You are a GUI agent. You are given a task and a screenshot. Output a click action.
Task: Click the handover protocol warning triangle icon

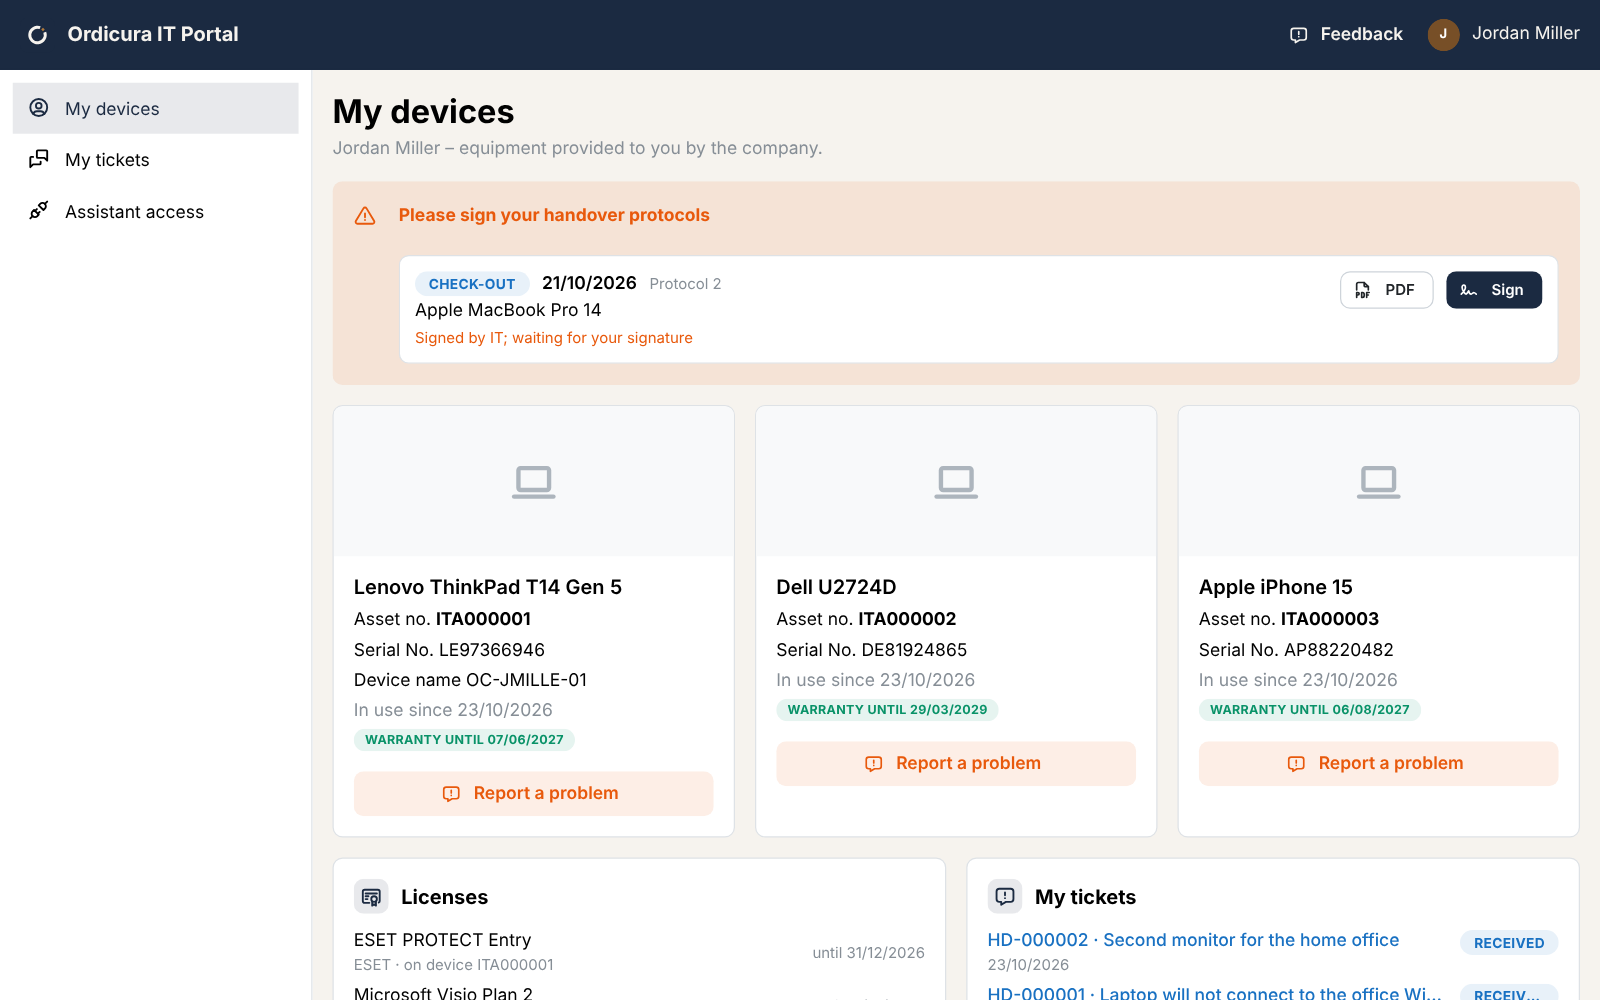point(365,216)
